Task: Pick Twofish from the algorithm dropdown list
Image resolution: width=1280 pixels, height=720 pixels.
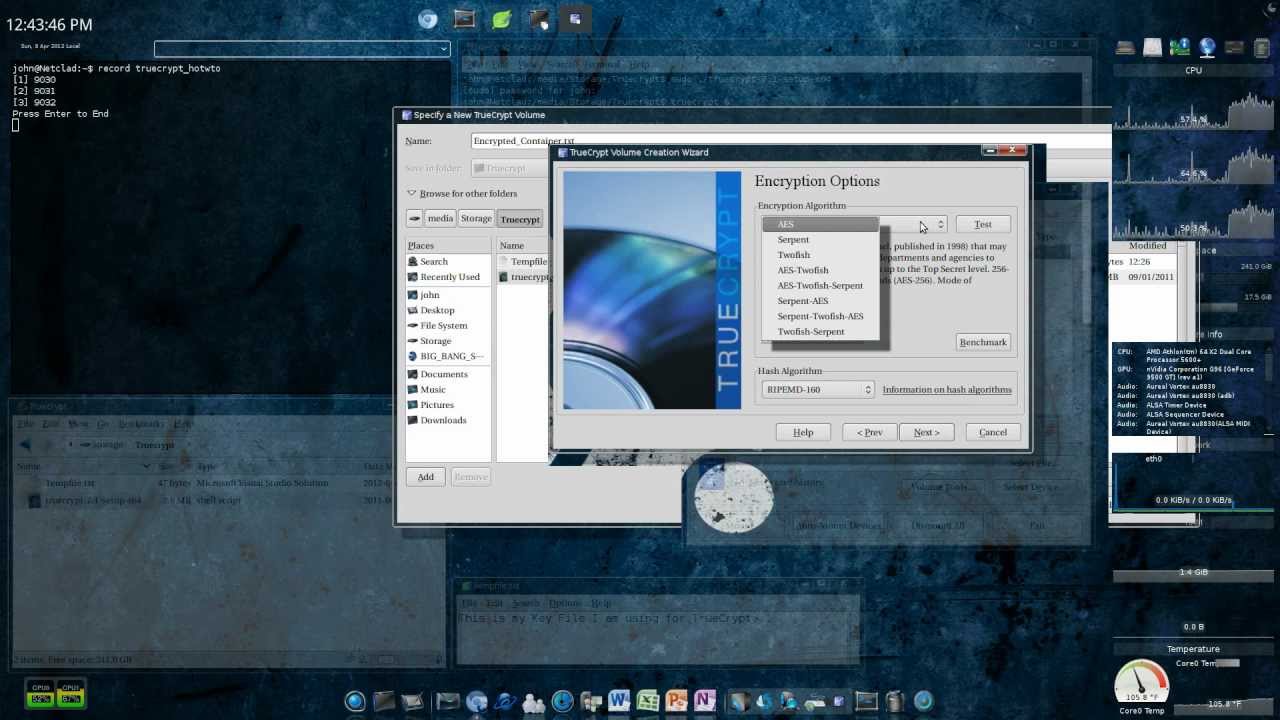Action: coord(820,255)
